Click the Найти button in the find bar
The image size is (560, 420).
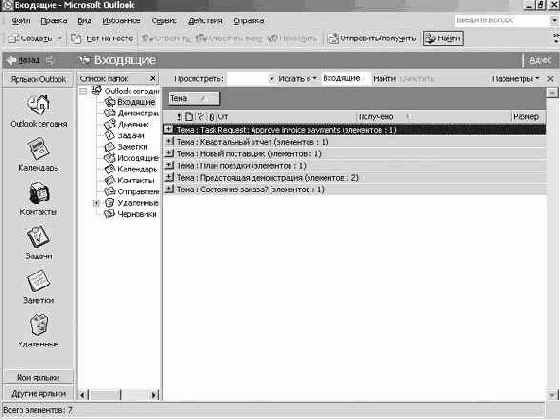384,79
